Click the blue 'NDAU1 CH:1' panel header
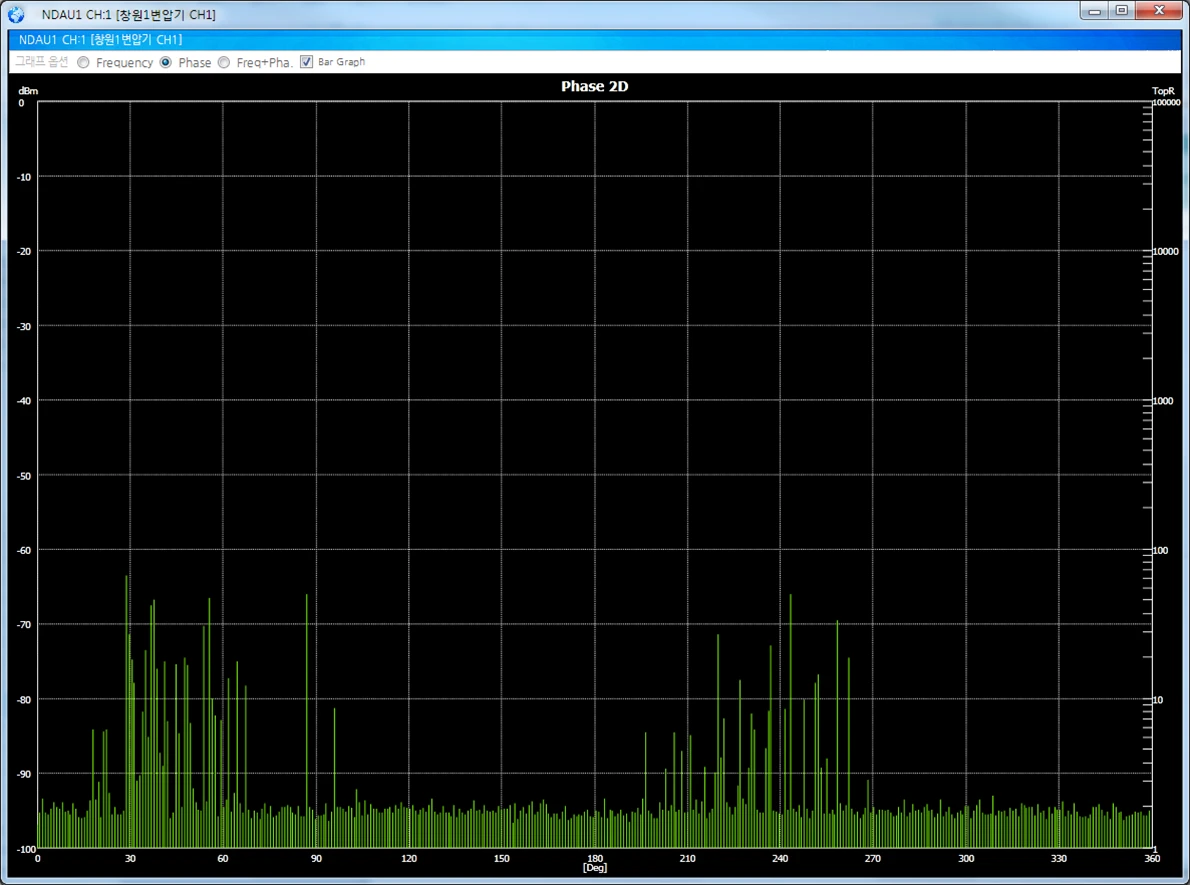1190x885 pixels. click(x=595, y=39)
